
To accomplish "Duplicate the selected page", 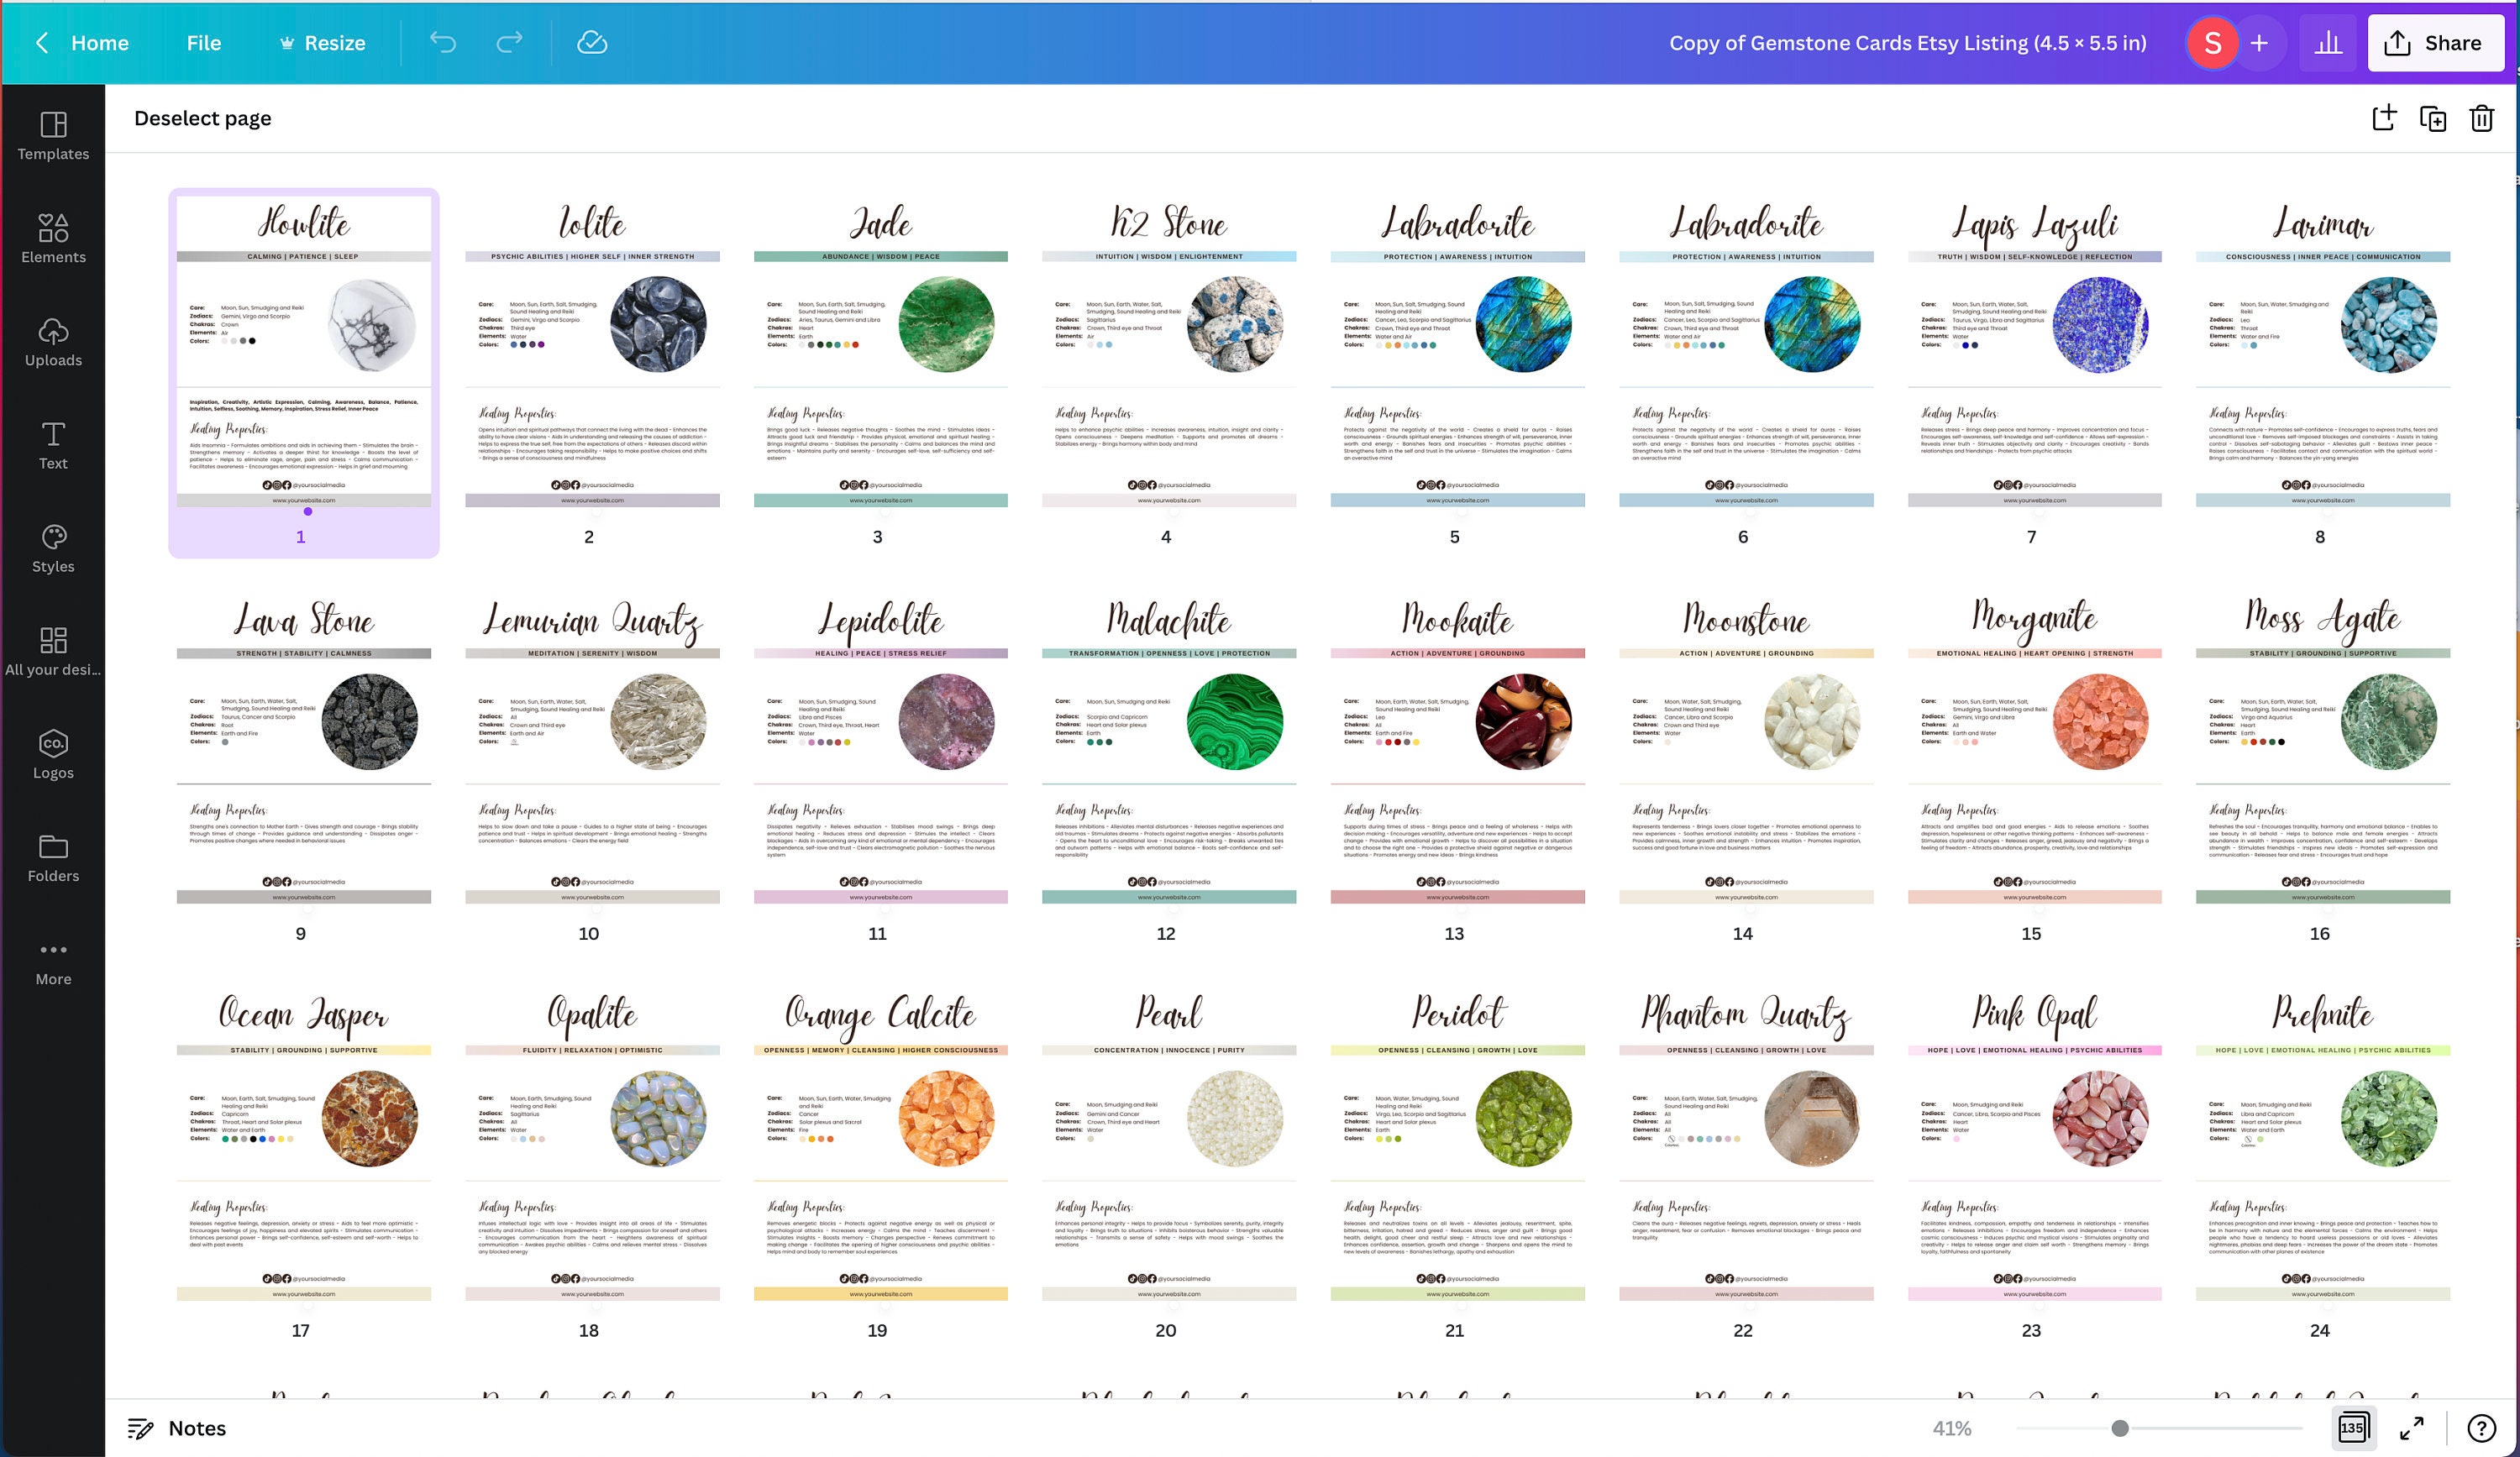I will [2433, 118].
